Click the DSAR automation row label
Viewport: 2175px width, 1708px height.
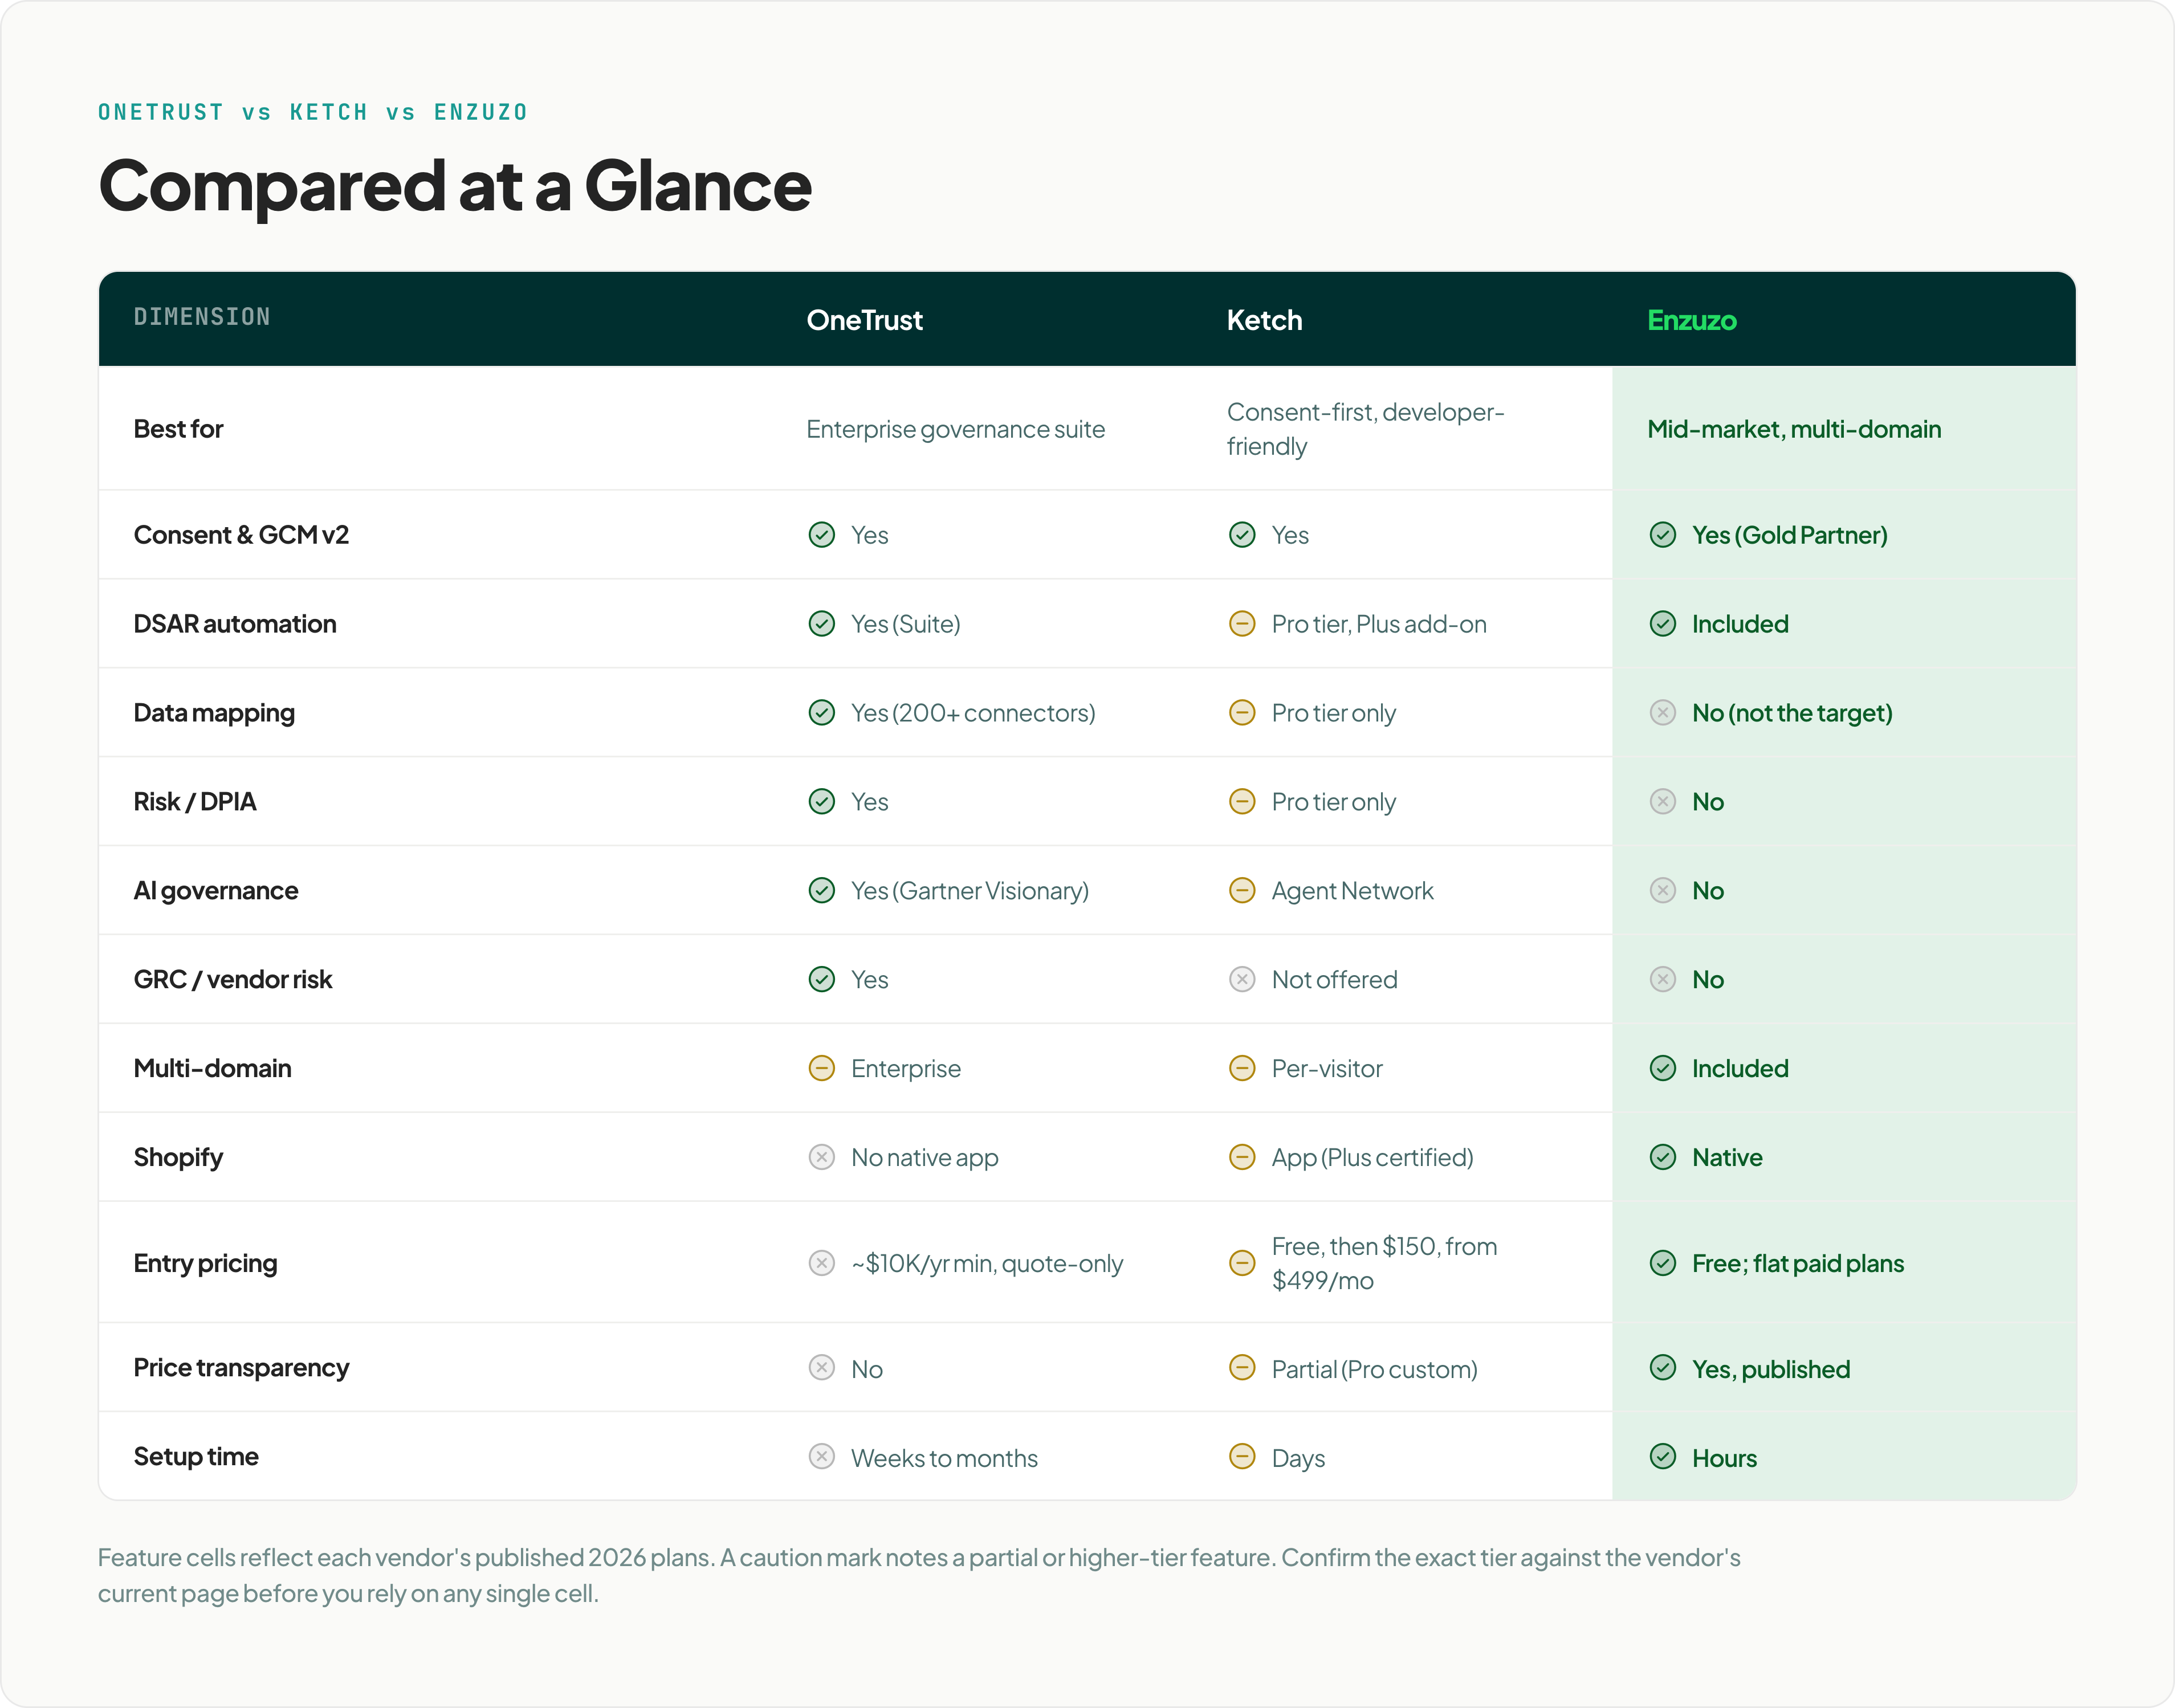(x=235, y=624)
